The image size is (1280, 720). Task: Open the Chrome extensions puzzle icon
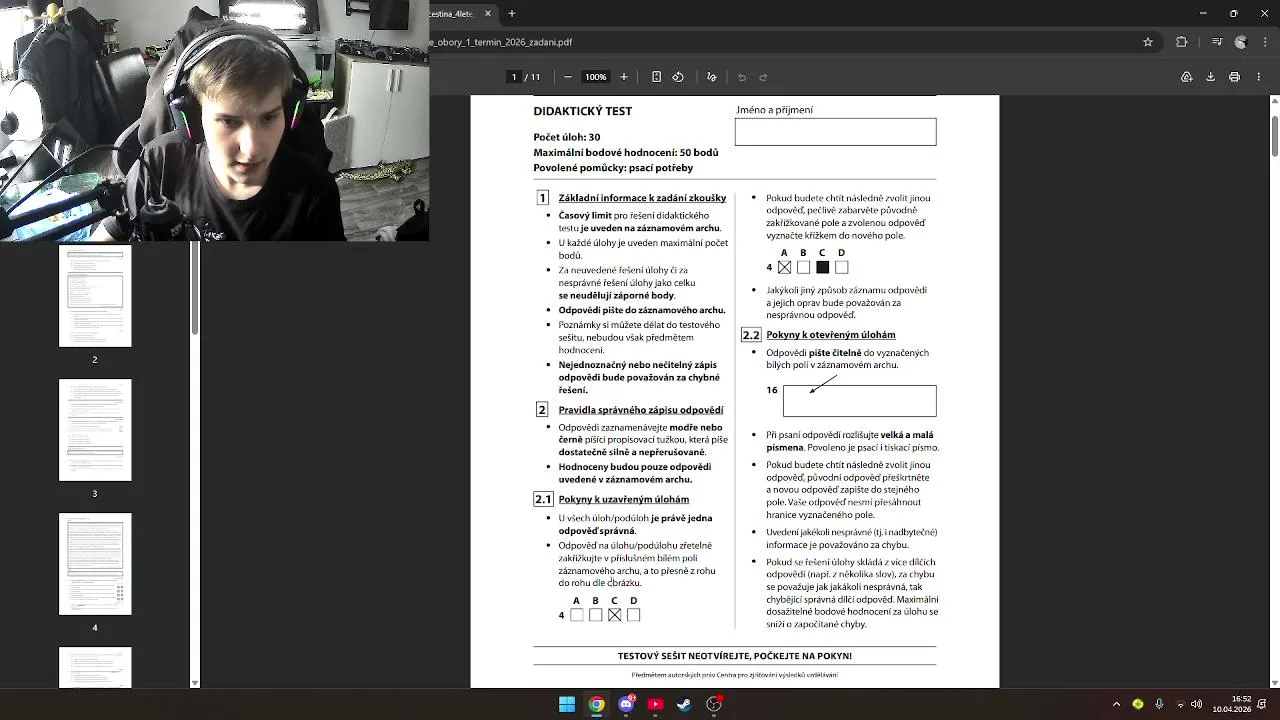coord(1182,42)
